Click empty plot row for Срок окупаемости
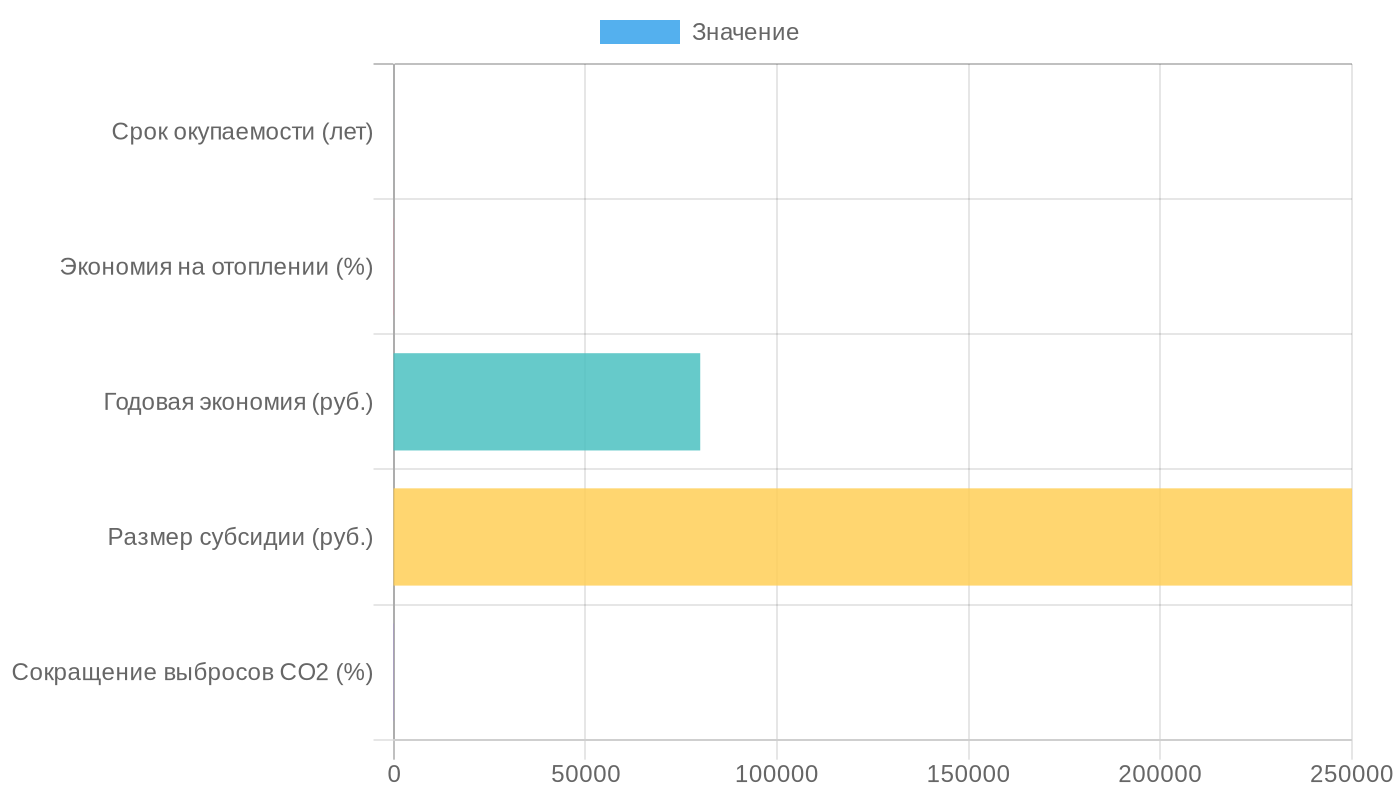 (872, 132)
